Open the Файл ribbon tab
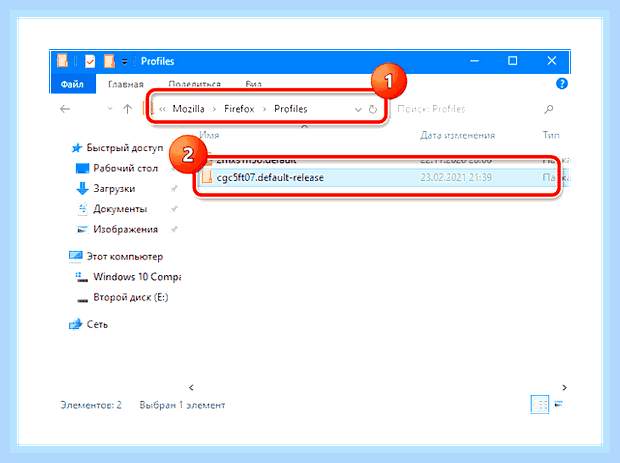 (72, 84)
